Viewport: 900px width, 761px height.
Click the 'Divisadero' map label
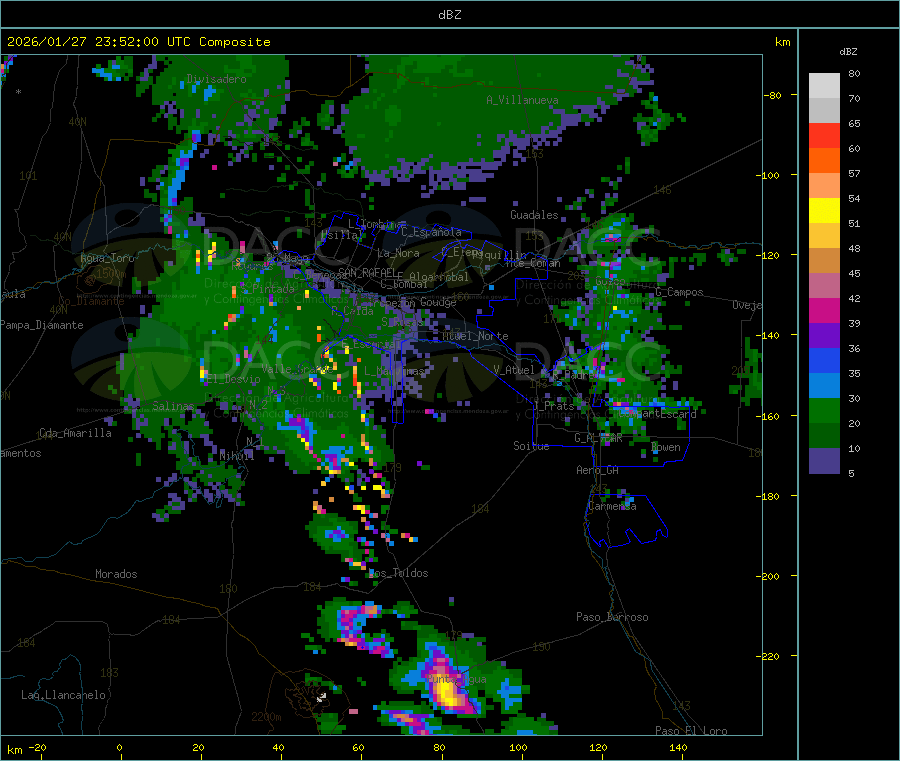(216, 79)
